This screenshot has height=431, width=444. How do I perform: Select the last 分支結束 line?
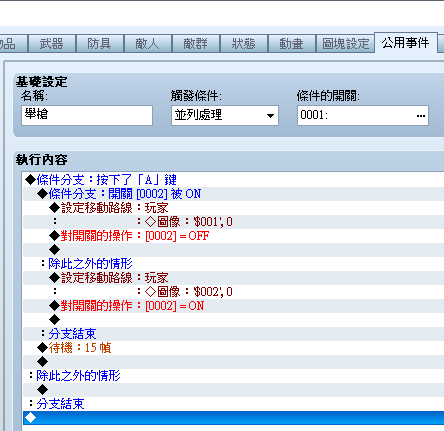[x=233, y=404]
